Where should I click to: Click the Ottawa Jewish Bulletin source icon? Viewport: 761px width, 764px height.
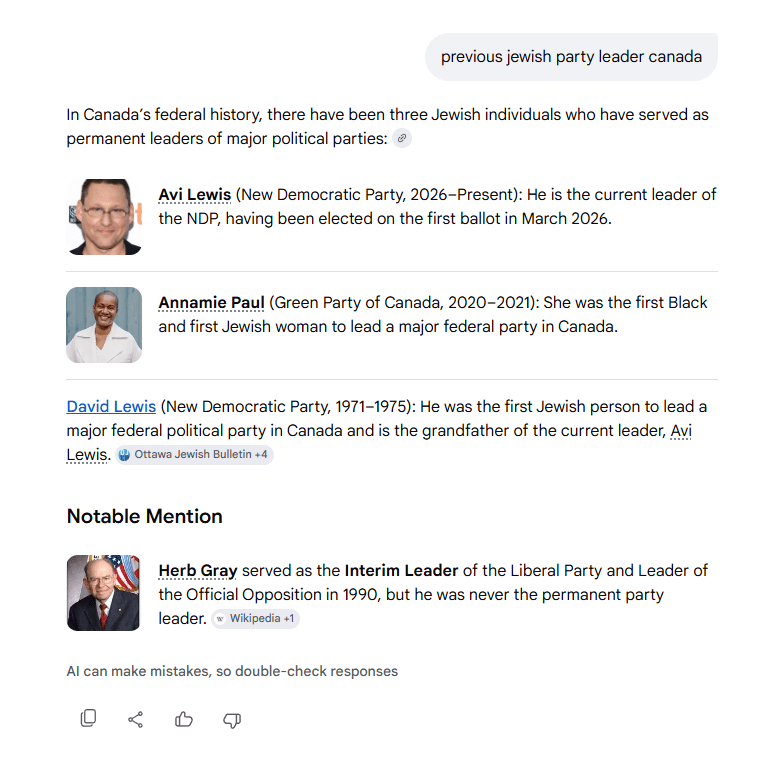click(x=125, y=454)
